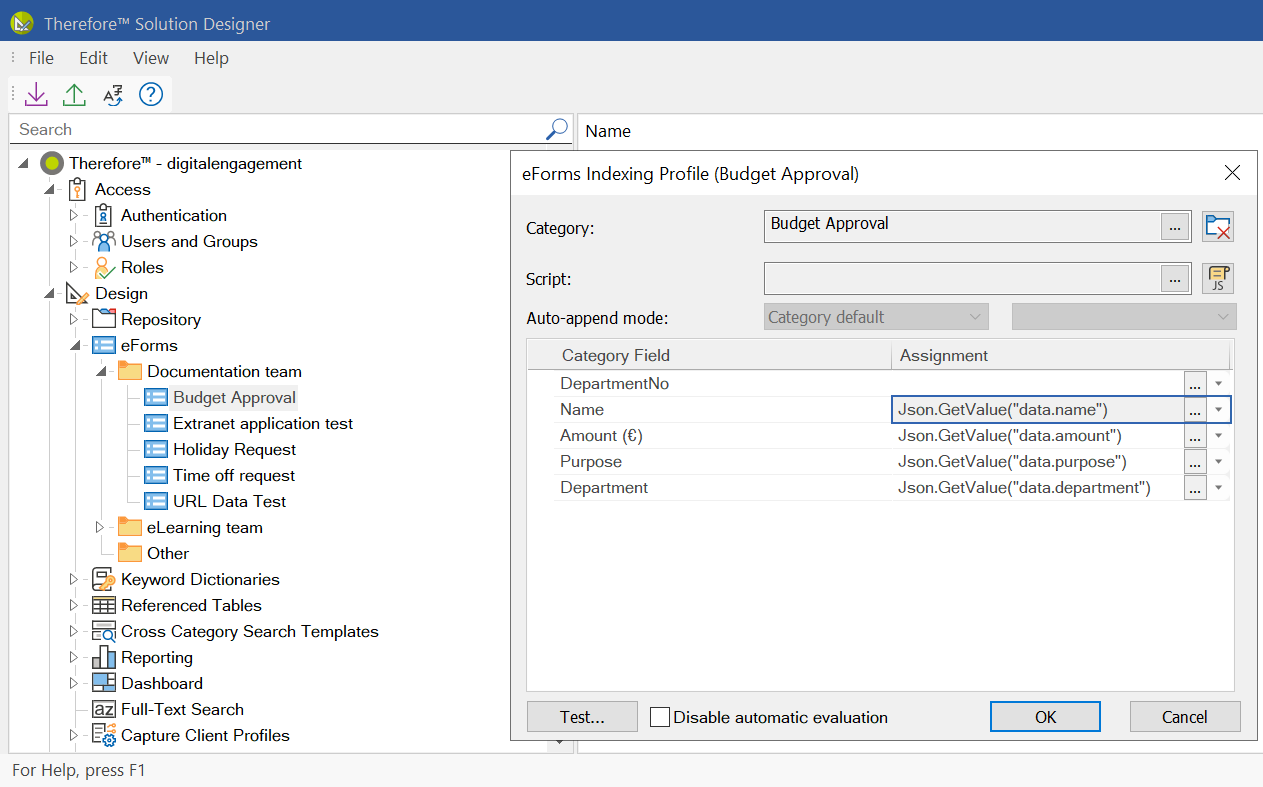Open the View menu

click(151, 58)
